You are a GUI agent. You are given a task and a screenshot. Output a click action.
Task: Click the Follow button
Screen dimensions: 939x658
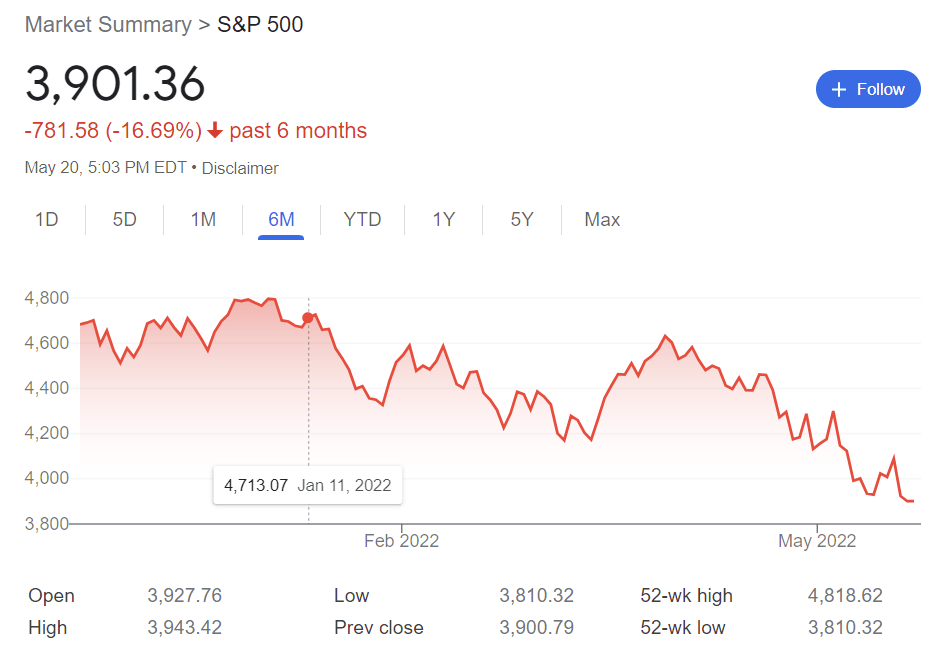(x=868, y=89)
